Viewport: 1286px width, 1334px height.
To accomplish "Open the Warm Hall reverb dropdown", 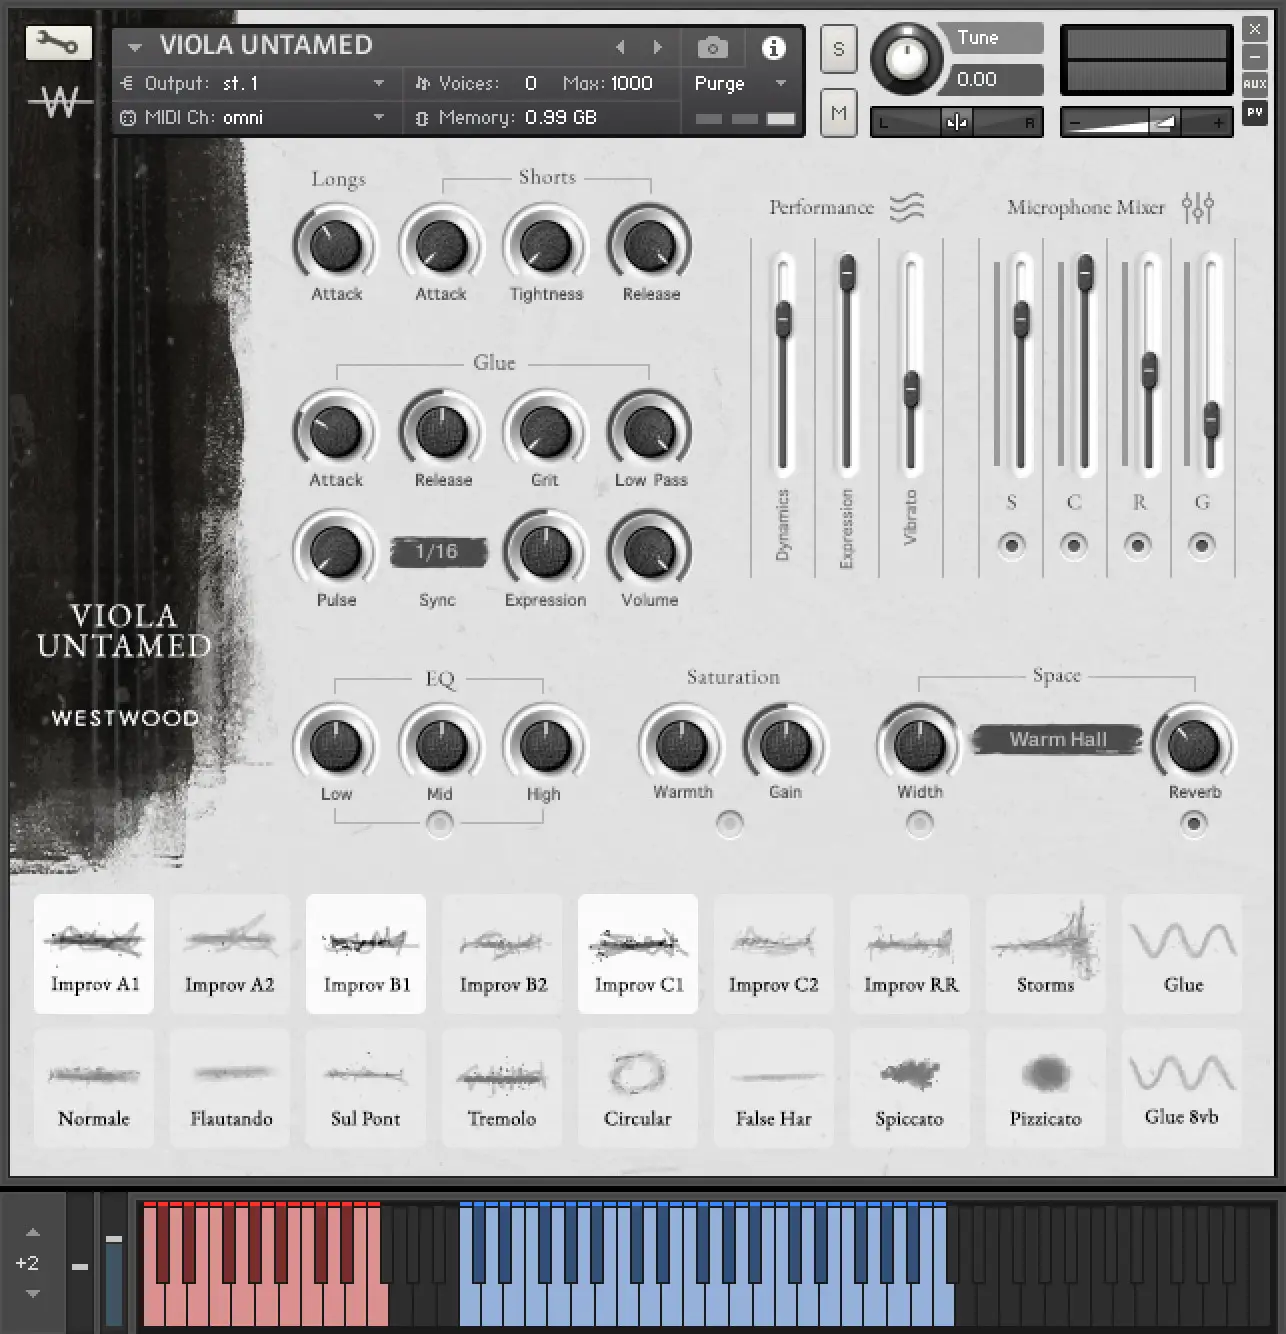I will [1057, 739].
